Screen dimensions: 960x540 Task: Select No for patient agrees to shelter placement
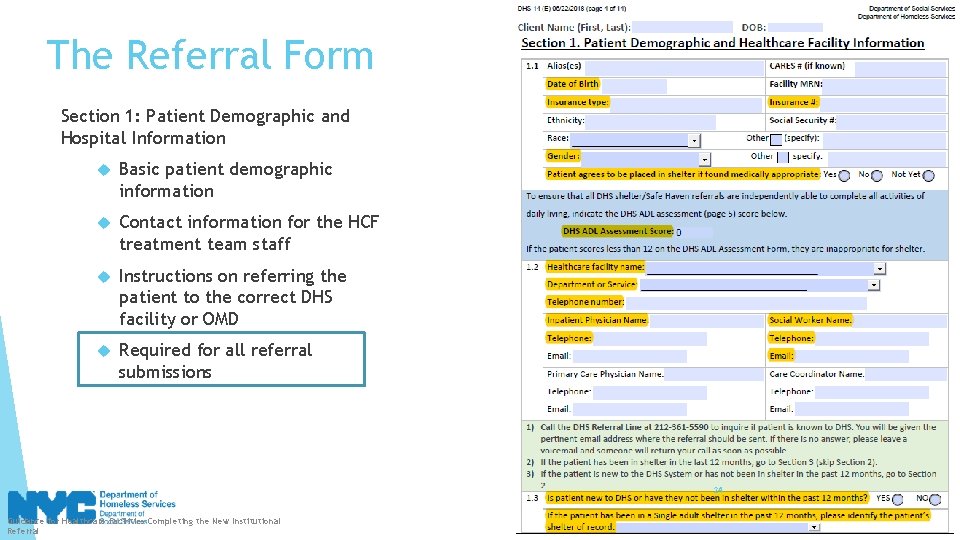point(877,176)
